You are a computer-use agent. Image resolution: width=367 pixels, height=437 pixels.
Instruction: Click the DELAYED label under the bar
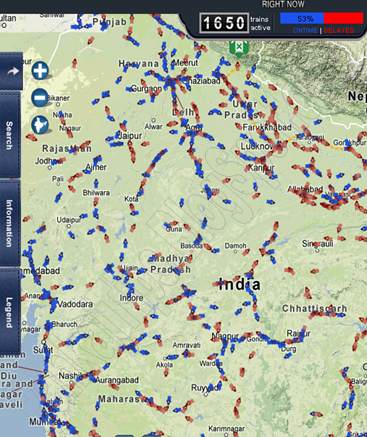coord(338,30)
